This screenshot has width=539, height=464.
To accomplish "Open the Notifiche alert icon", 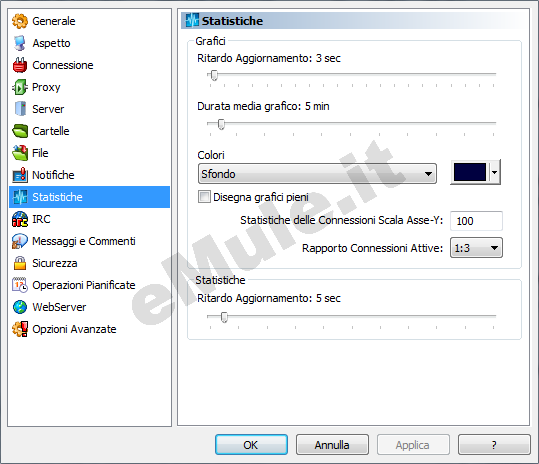I will (20, 175).
